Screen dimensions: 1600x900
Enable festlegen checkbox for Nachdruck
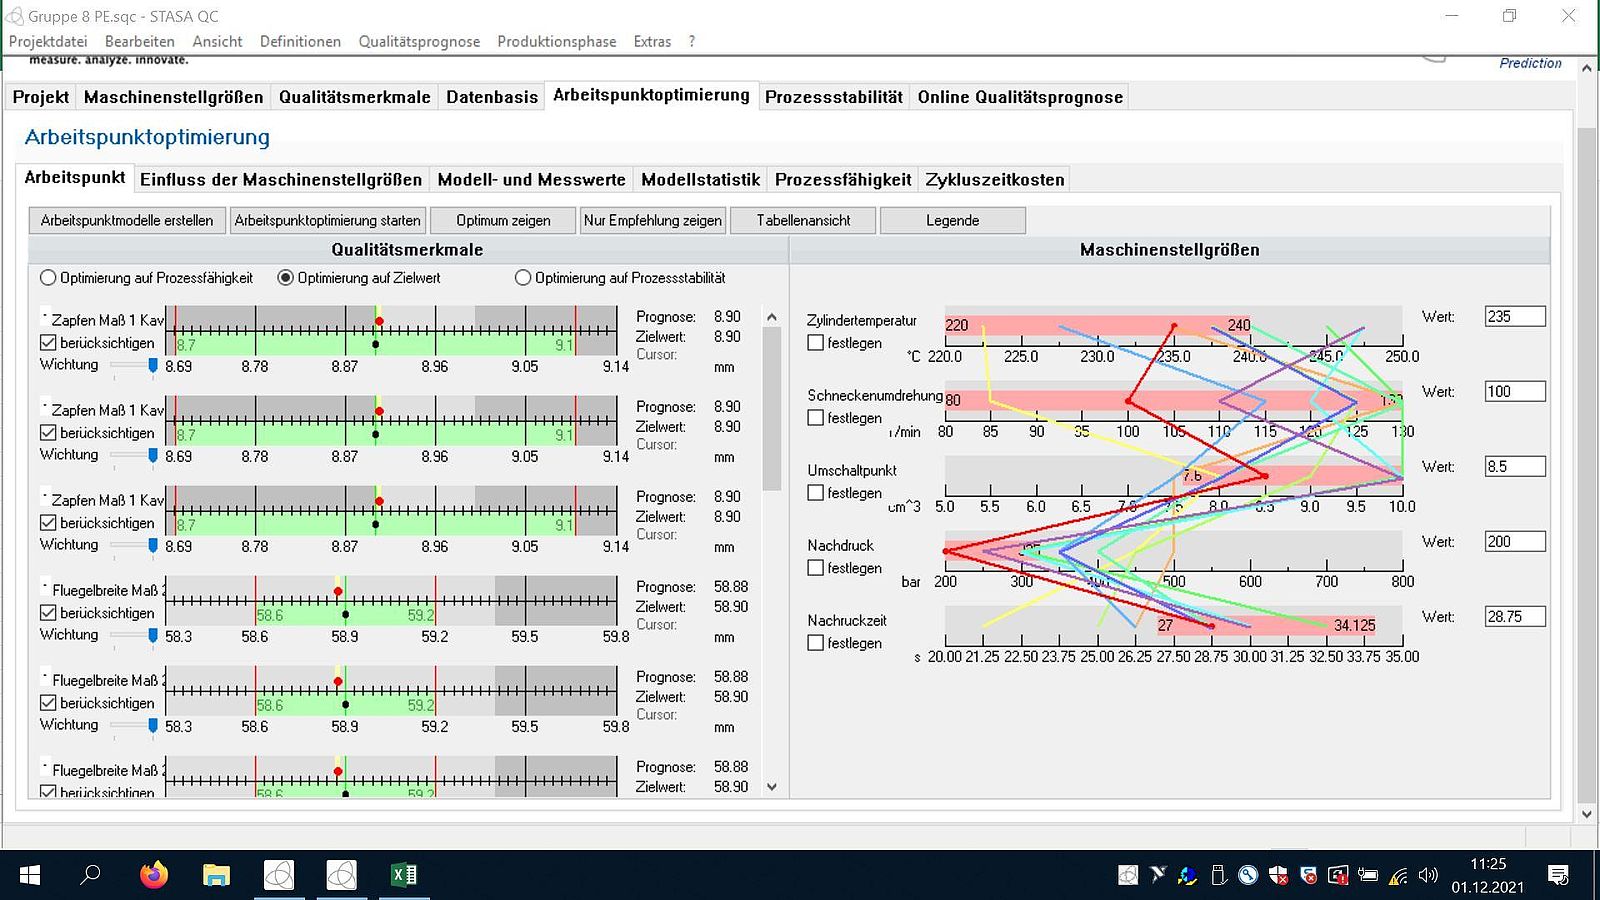point(816,568)
